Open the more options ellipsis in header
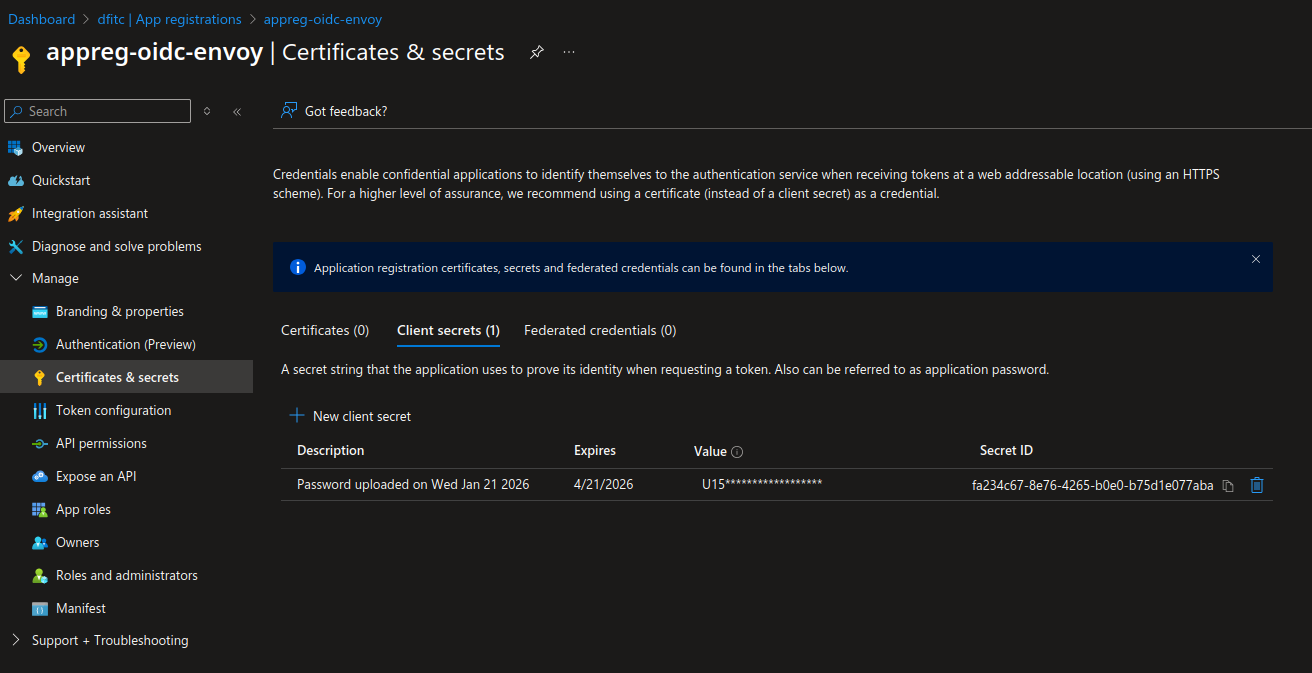This screenshot has height=673, width=1312. click(569, 52)
